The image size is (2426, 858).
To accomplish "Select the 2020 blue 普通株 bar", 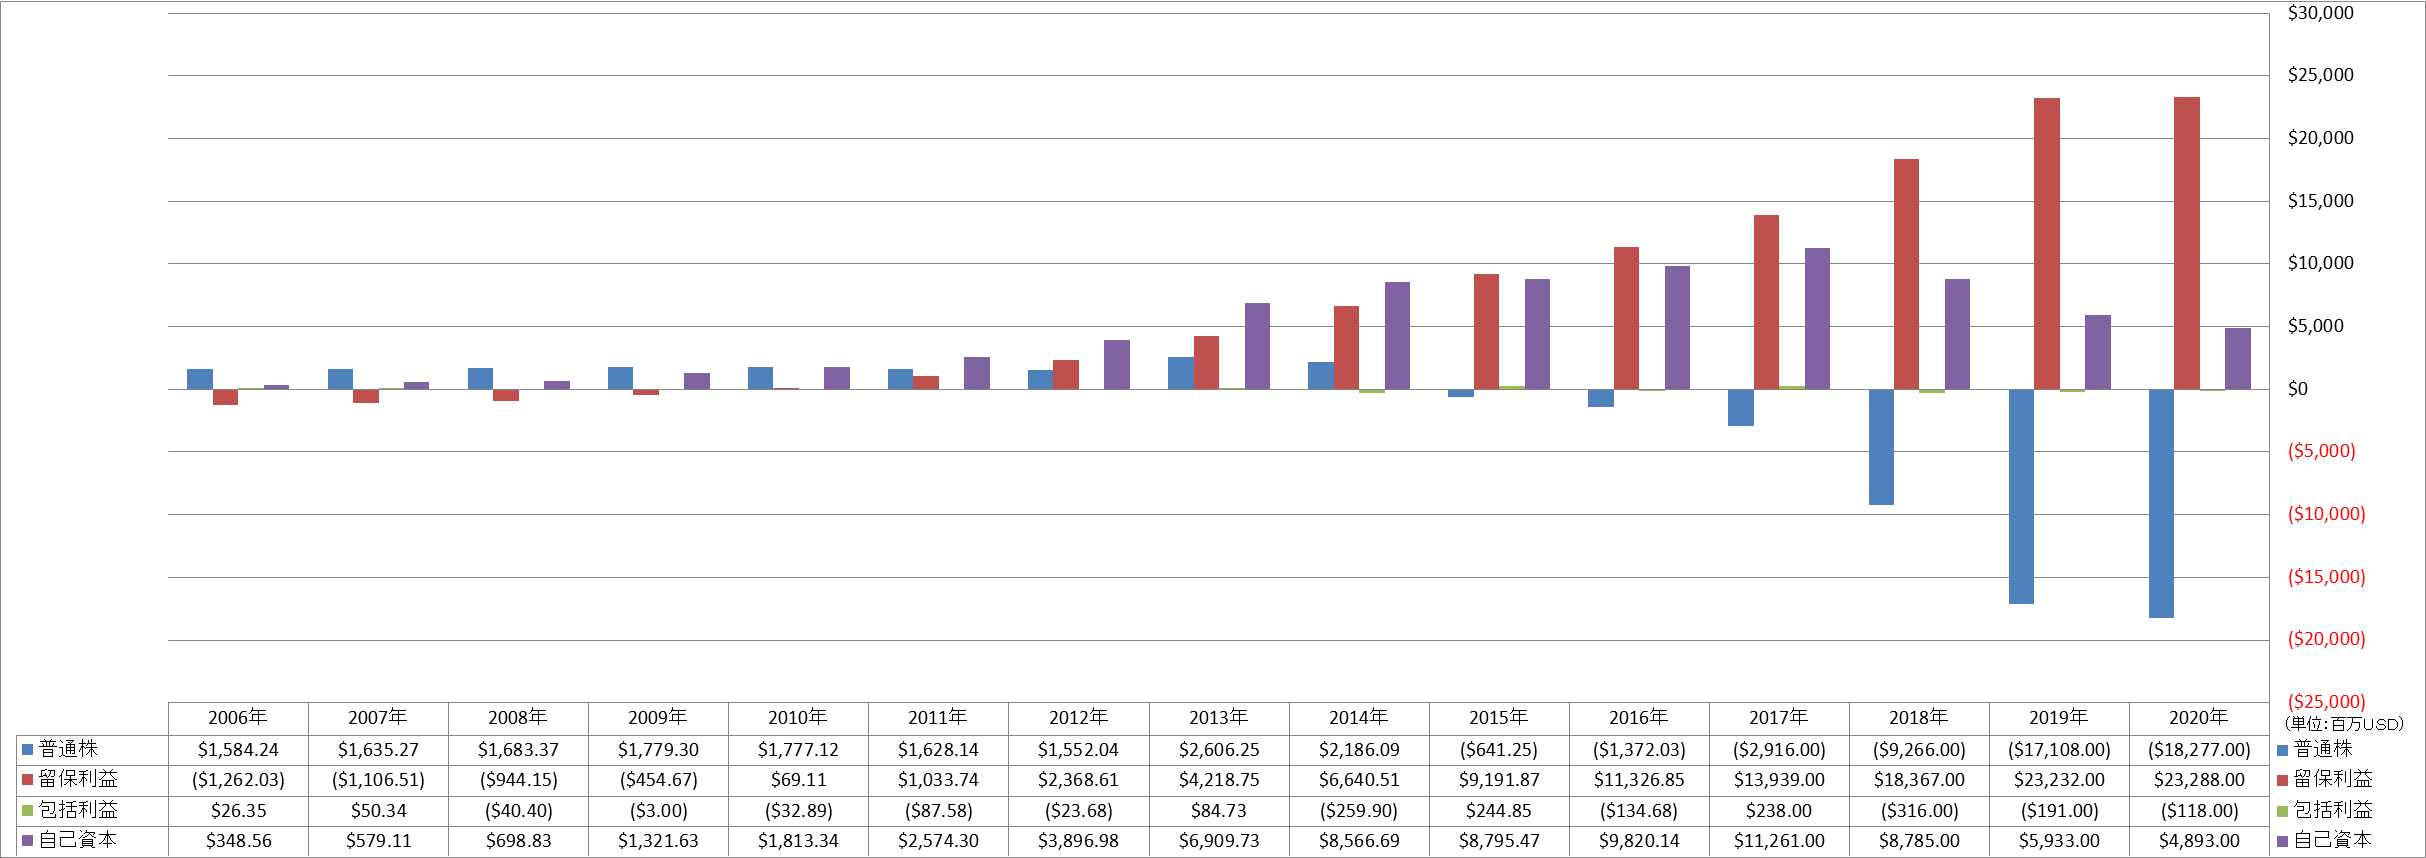I will (2161, 503).
